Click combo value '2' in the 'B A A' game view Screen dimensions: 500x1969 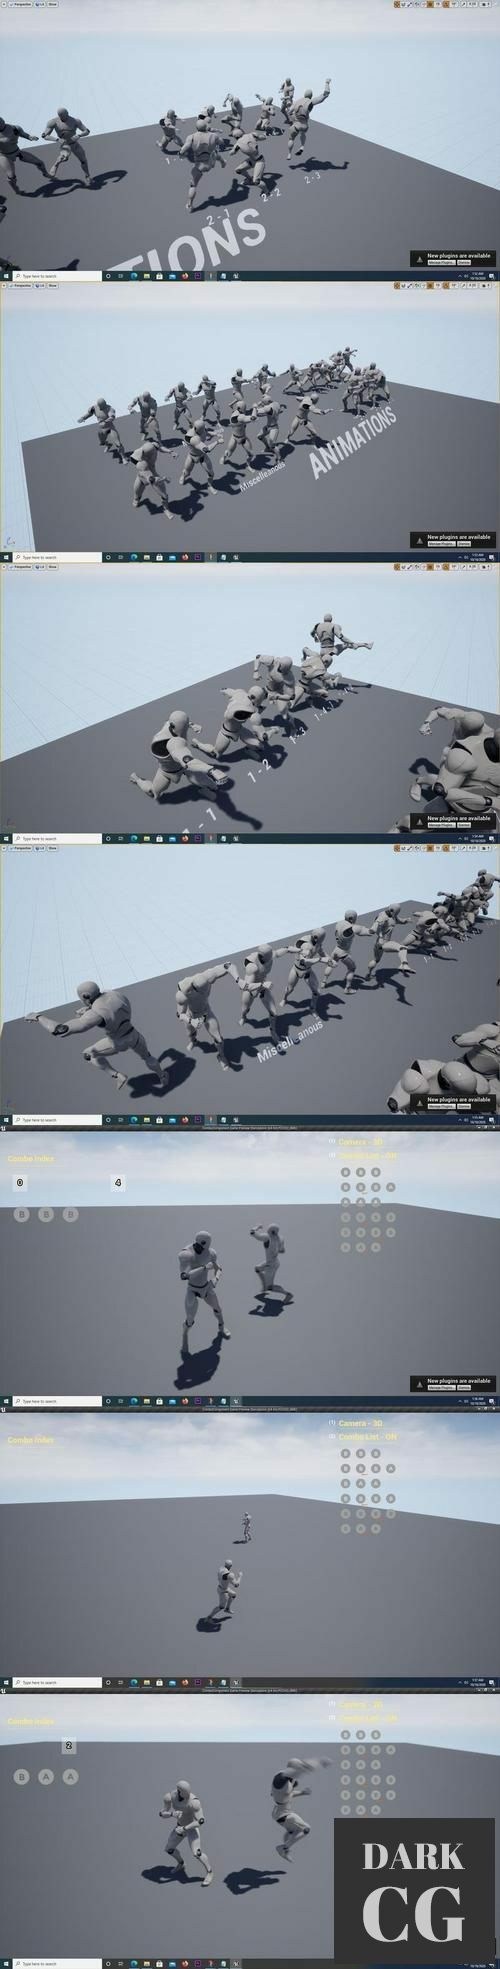[x=69, y=1746]
